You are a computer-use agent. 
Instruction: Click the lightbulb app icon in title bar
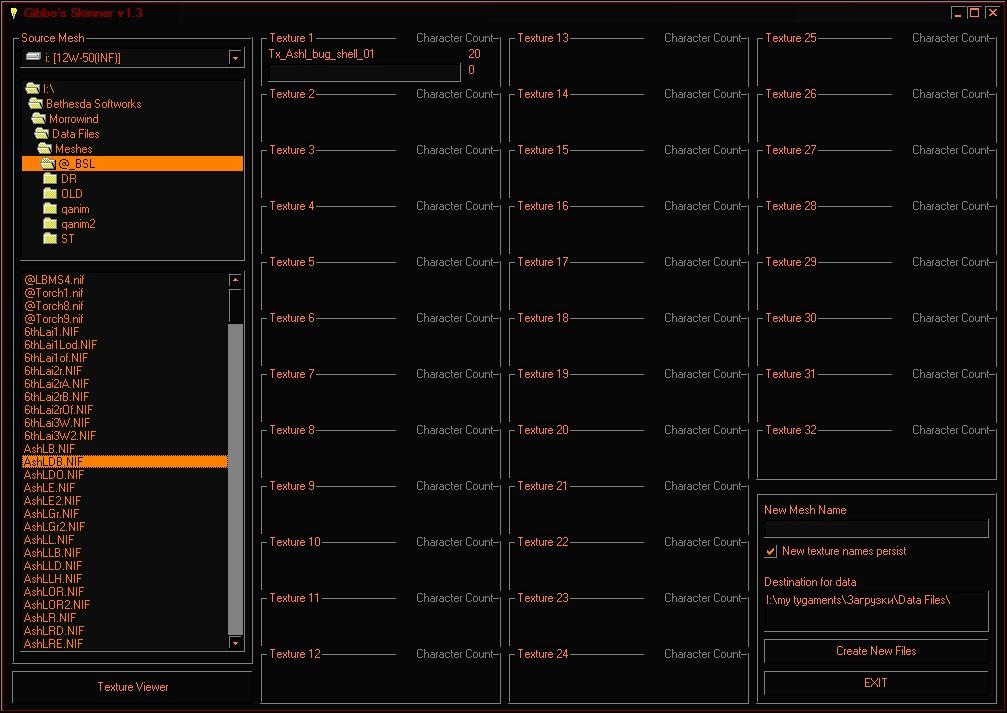(13, 12)
